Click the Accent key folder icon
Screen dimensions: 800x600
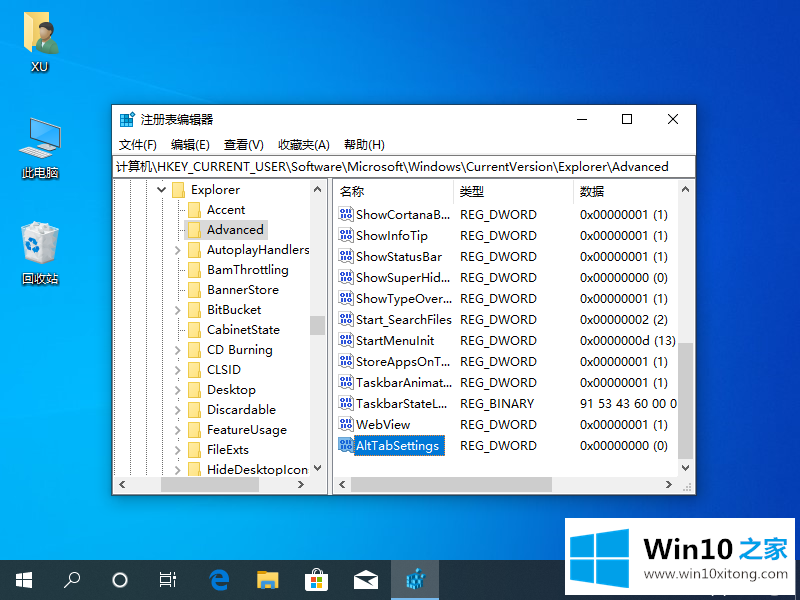click(x=194, y=210)
